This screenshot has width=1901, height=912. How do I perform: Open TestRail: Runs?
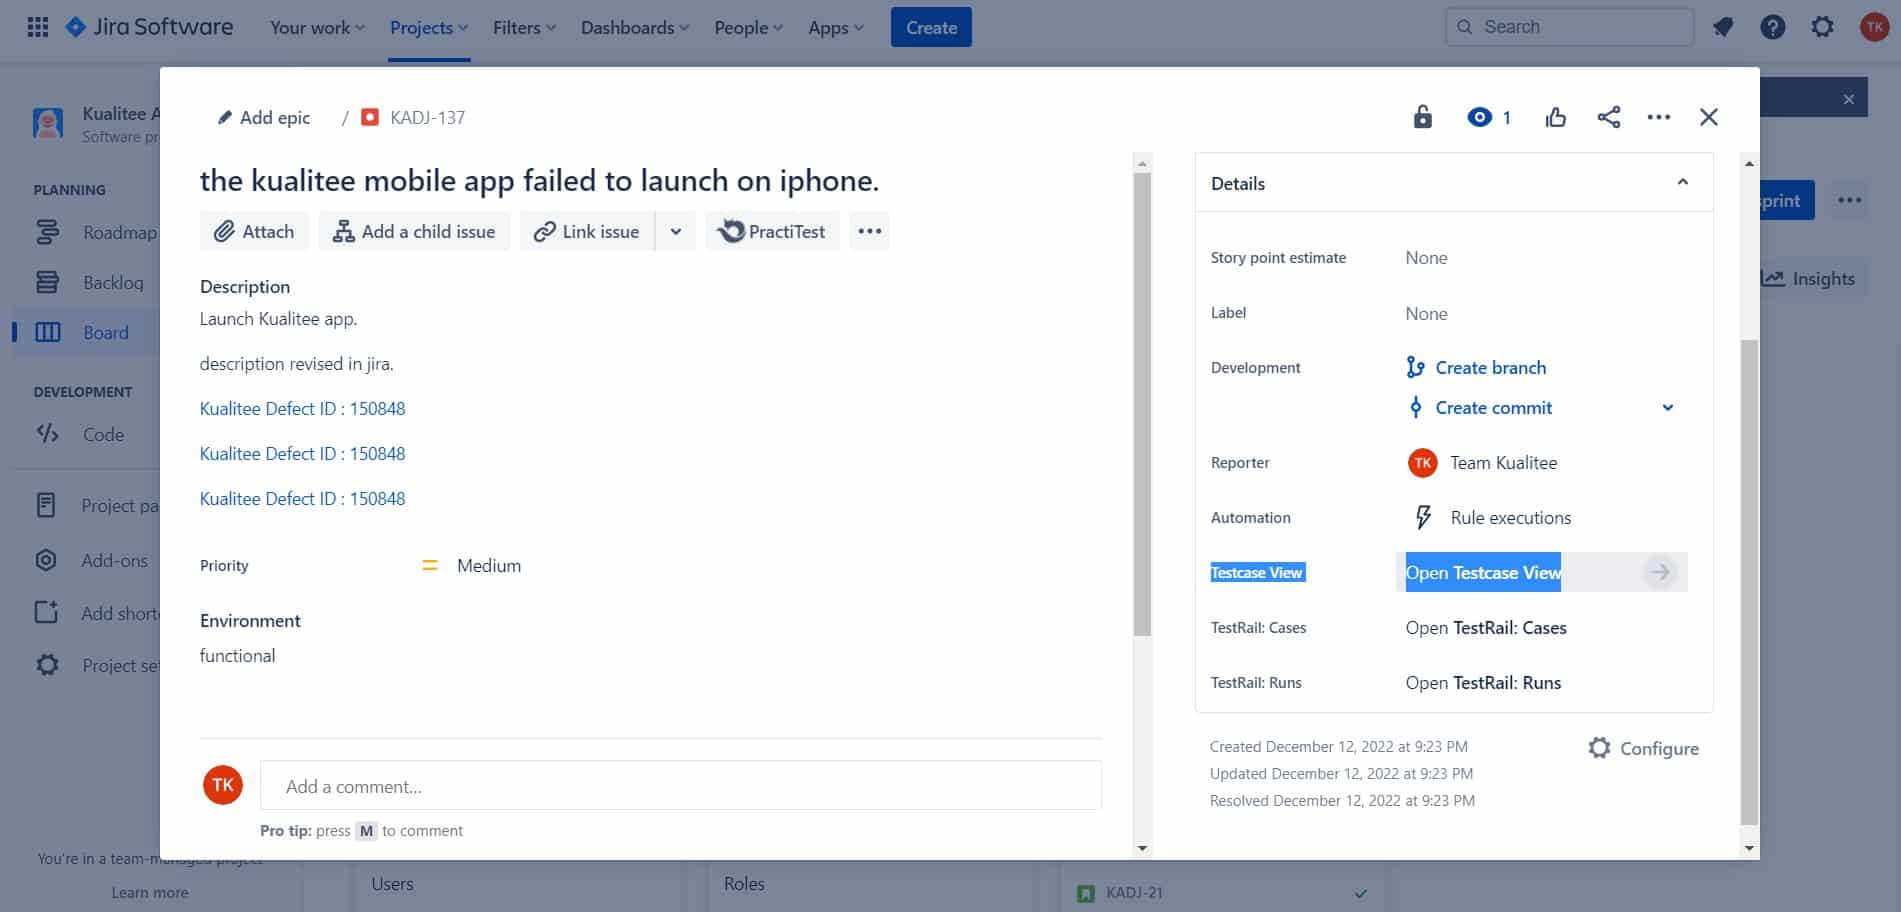coord(1483,682)
